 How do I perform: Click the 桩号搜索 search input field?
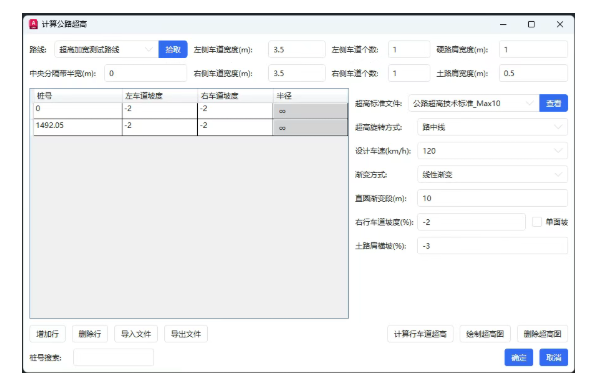113,357
